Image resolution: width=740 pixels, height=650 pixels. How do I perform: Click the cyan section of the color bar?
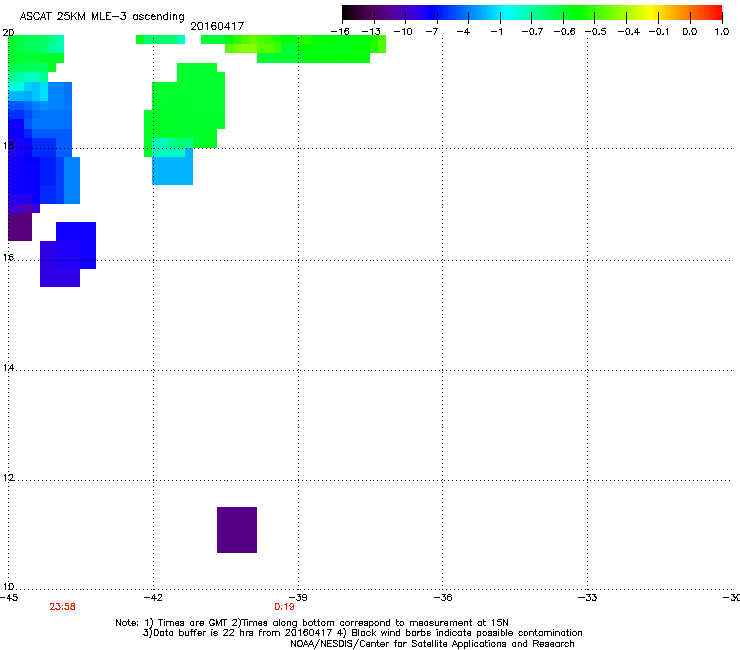507,12
